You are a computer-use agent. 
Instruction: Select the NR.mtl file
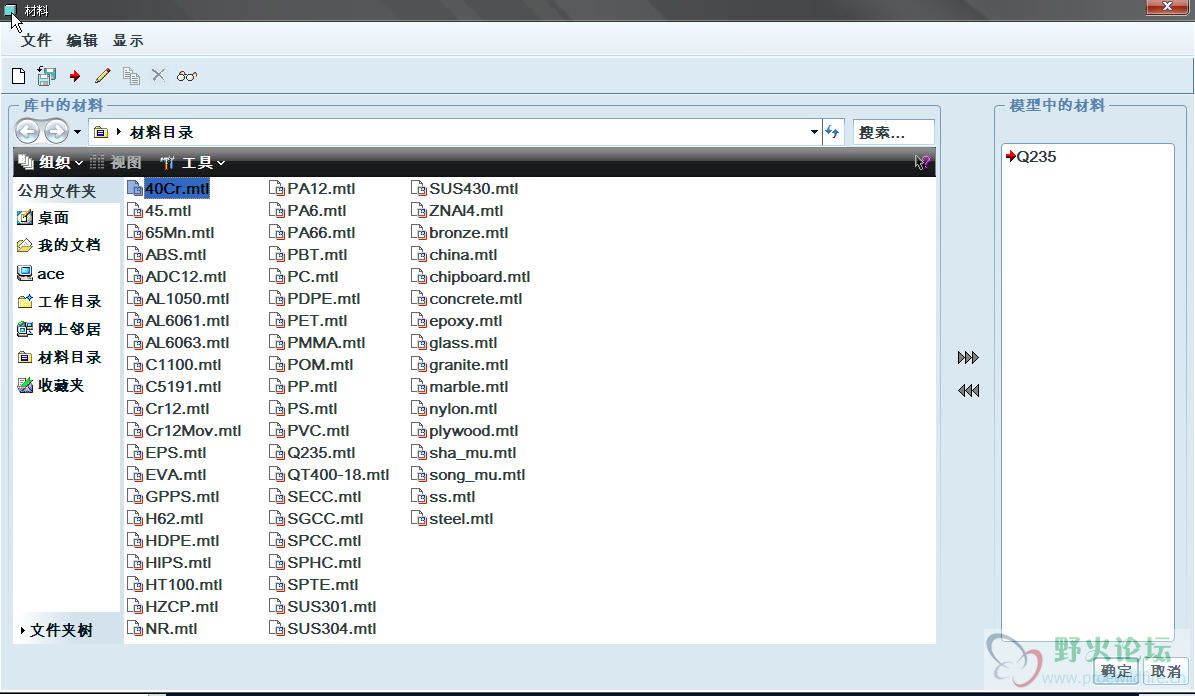[x=162, y=629]
